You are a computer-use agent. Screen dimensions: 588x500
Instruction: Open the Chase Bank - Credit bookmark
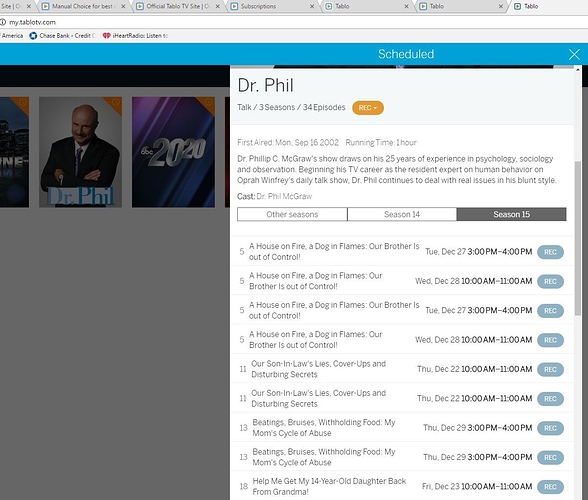(x=62, y=36)
